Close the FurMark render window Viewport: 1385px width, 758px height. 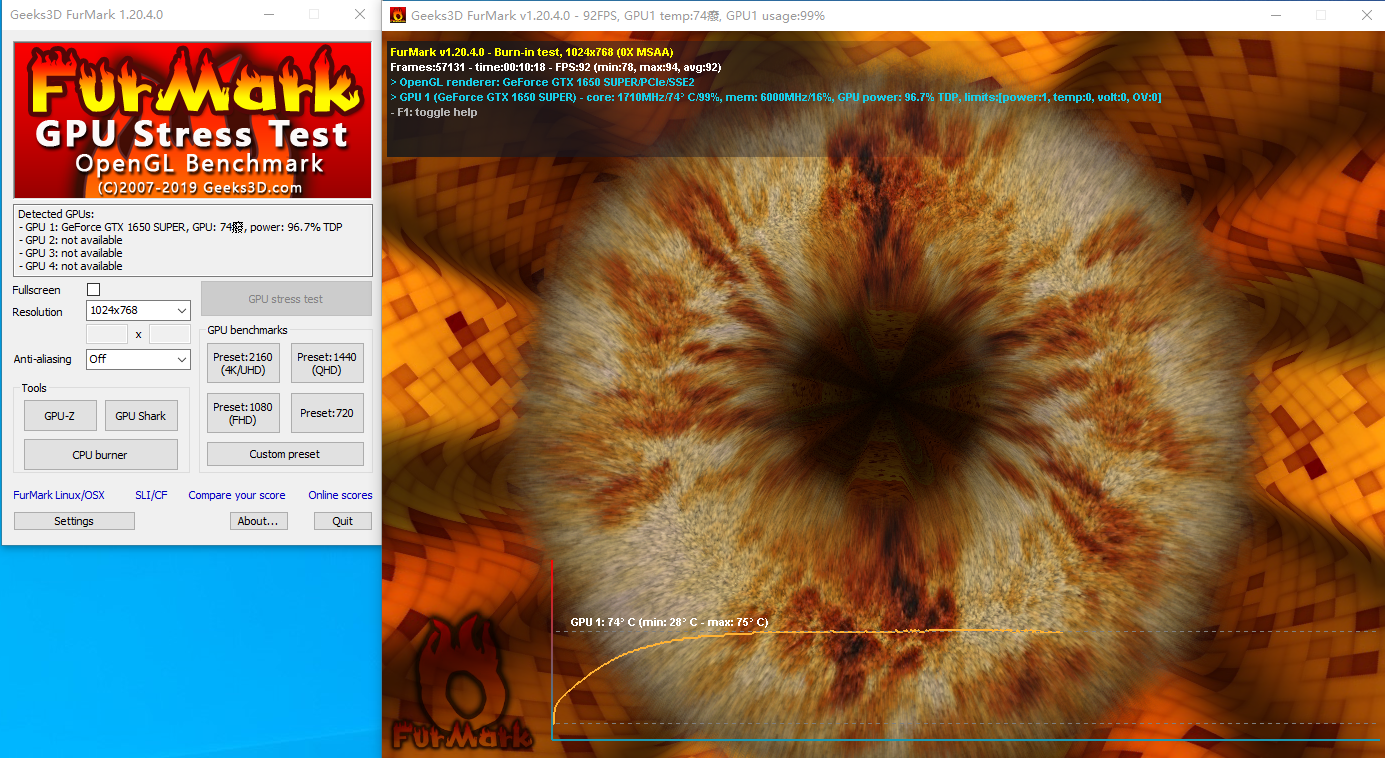(x=1366, y=15)
